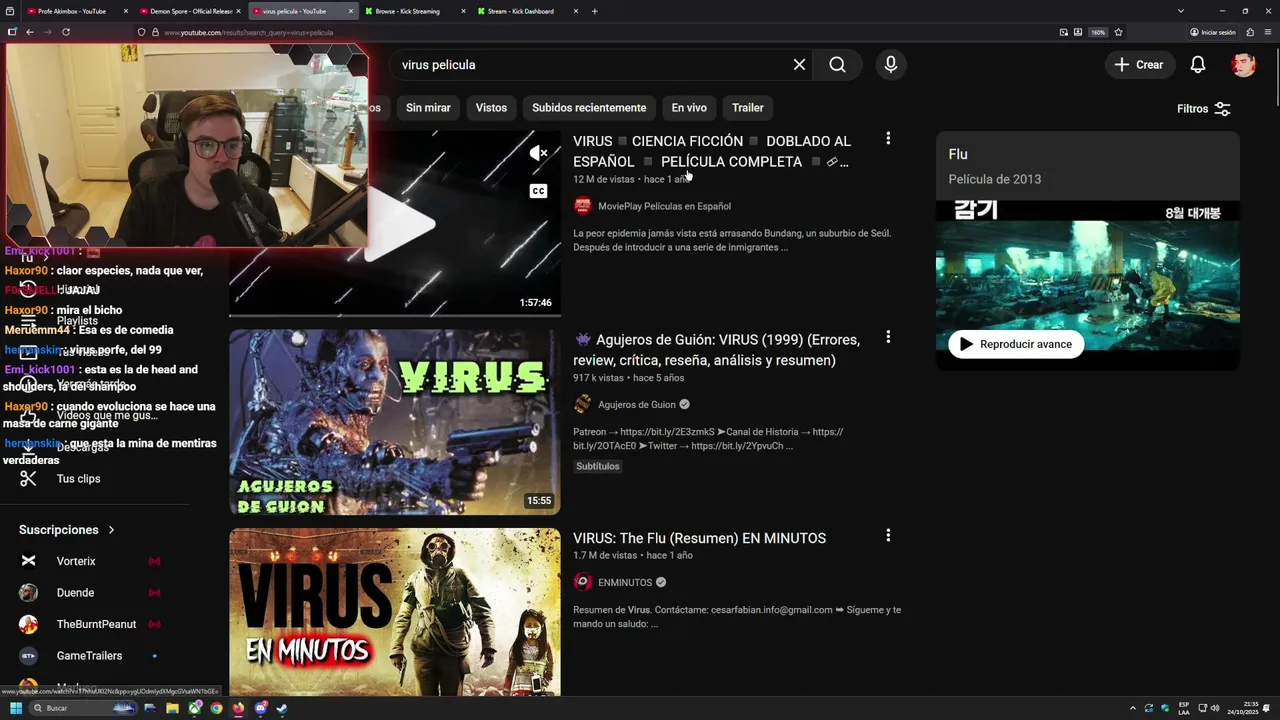Toggle closed captions on video preview

pos(538,191)
